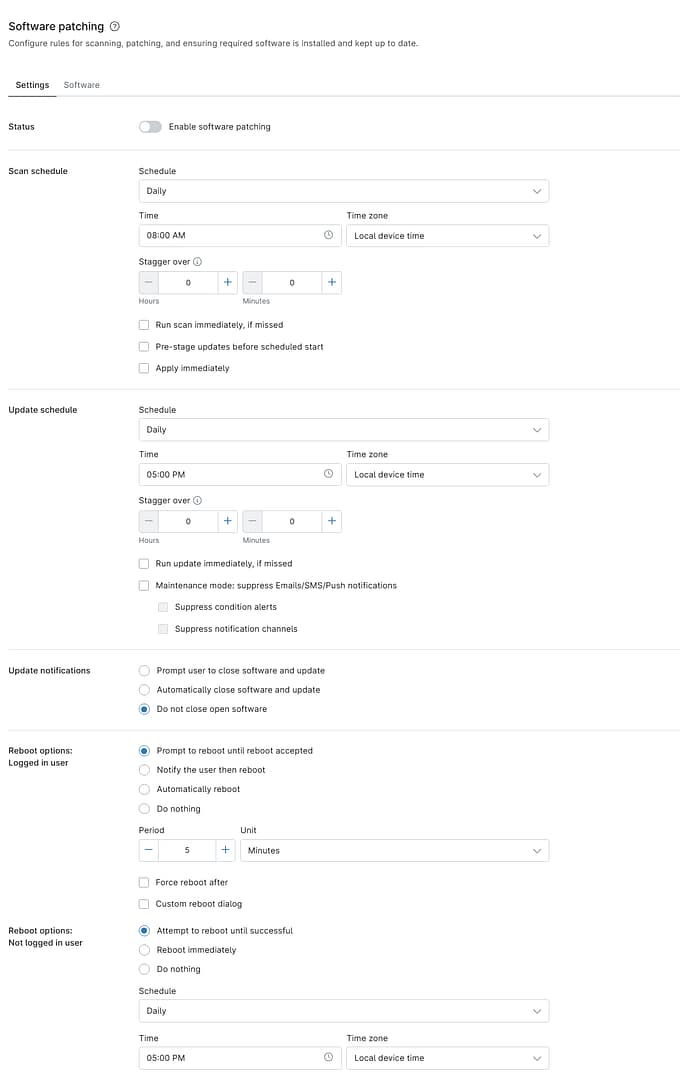Select the Settings tab

tap(32, 85)
